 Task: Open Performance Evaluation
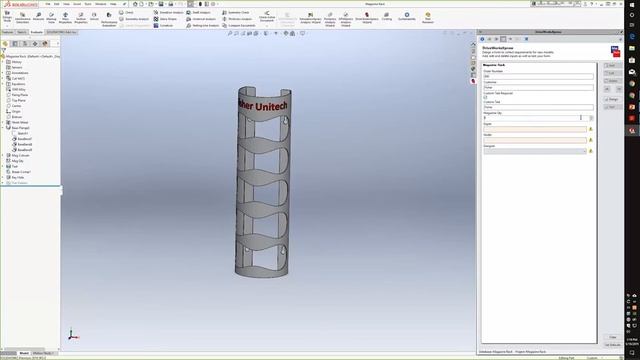coord(109,19)
